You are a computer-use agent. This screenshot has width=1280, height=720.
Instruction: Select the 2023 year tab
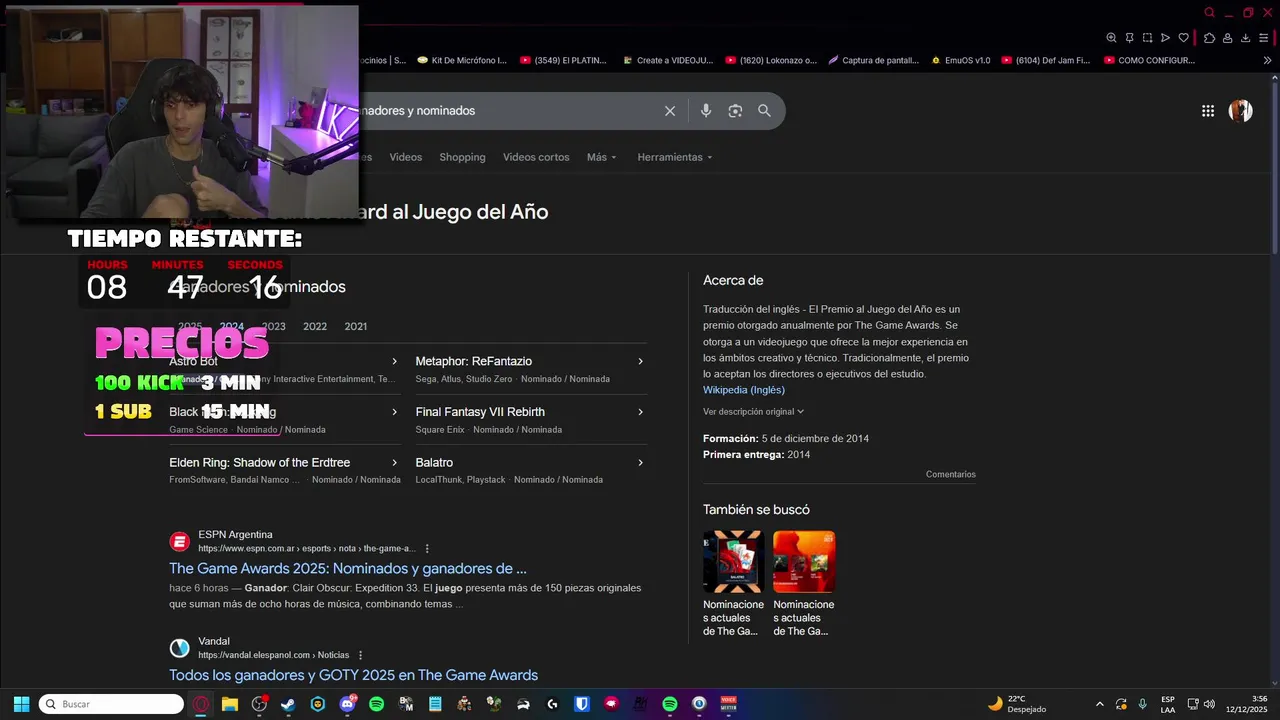(x=273, y=326)
